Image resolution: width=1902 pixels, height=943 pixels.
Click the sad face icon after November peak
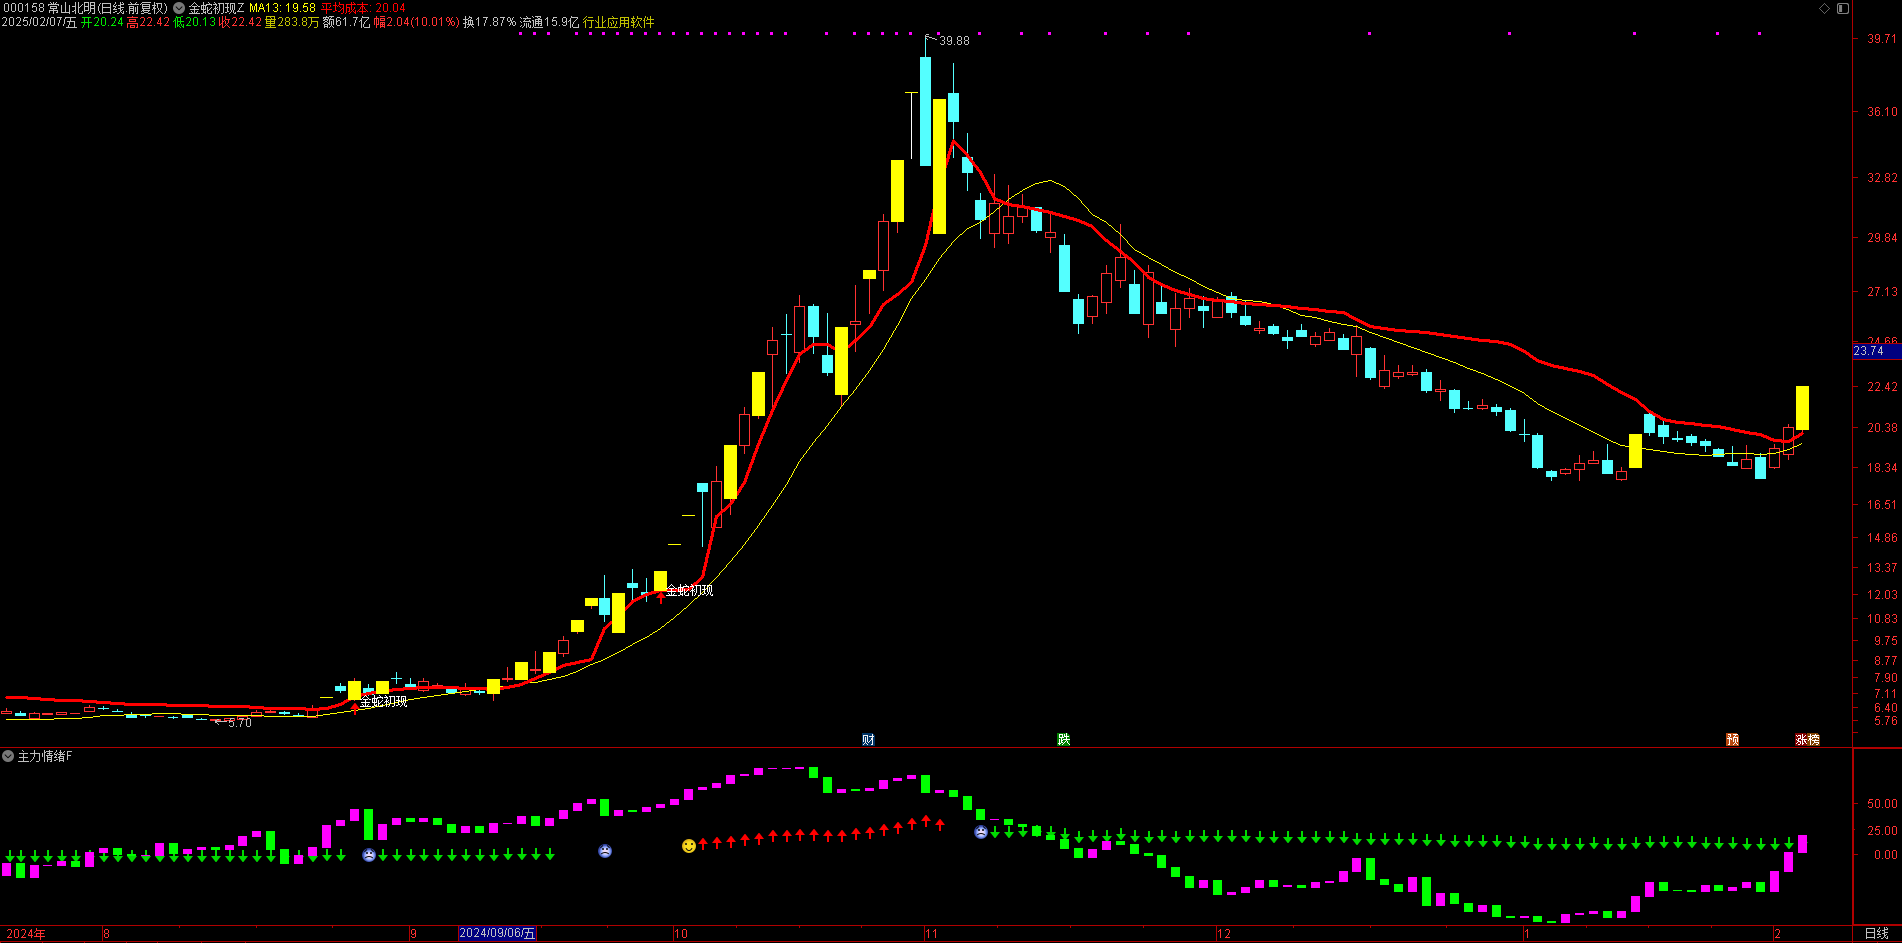[x=981, y=832]
